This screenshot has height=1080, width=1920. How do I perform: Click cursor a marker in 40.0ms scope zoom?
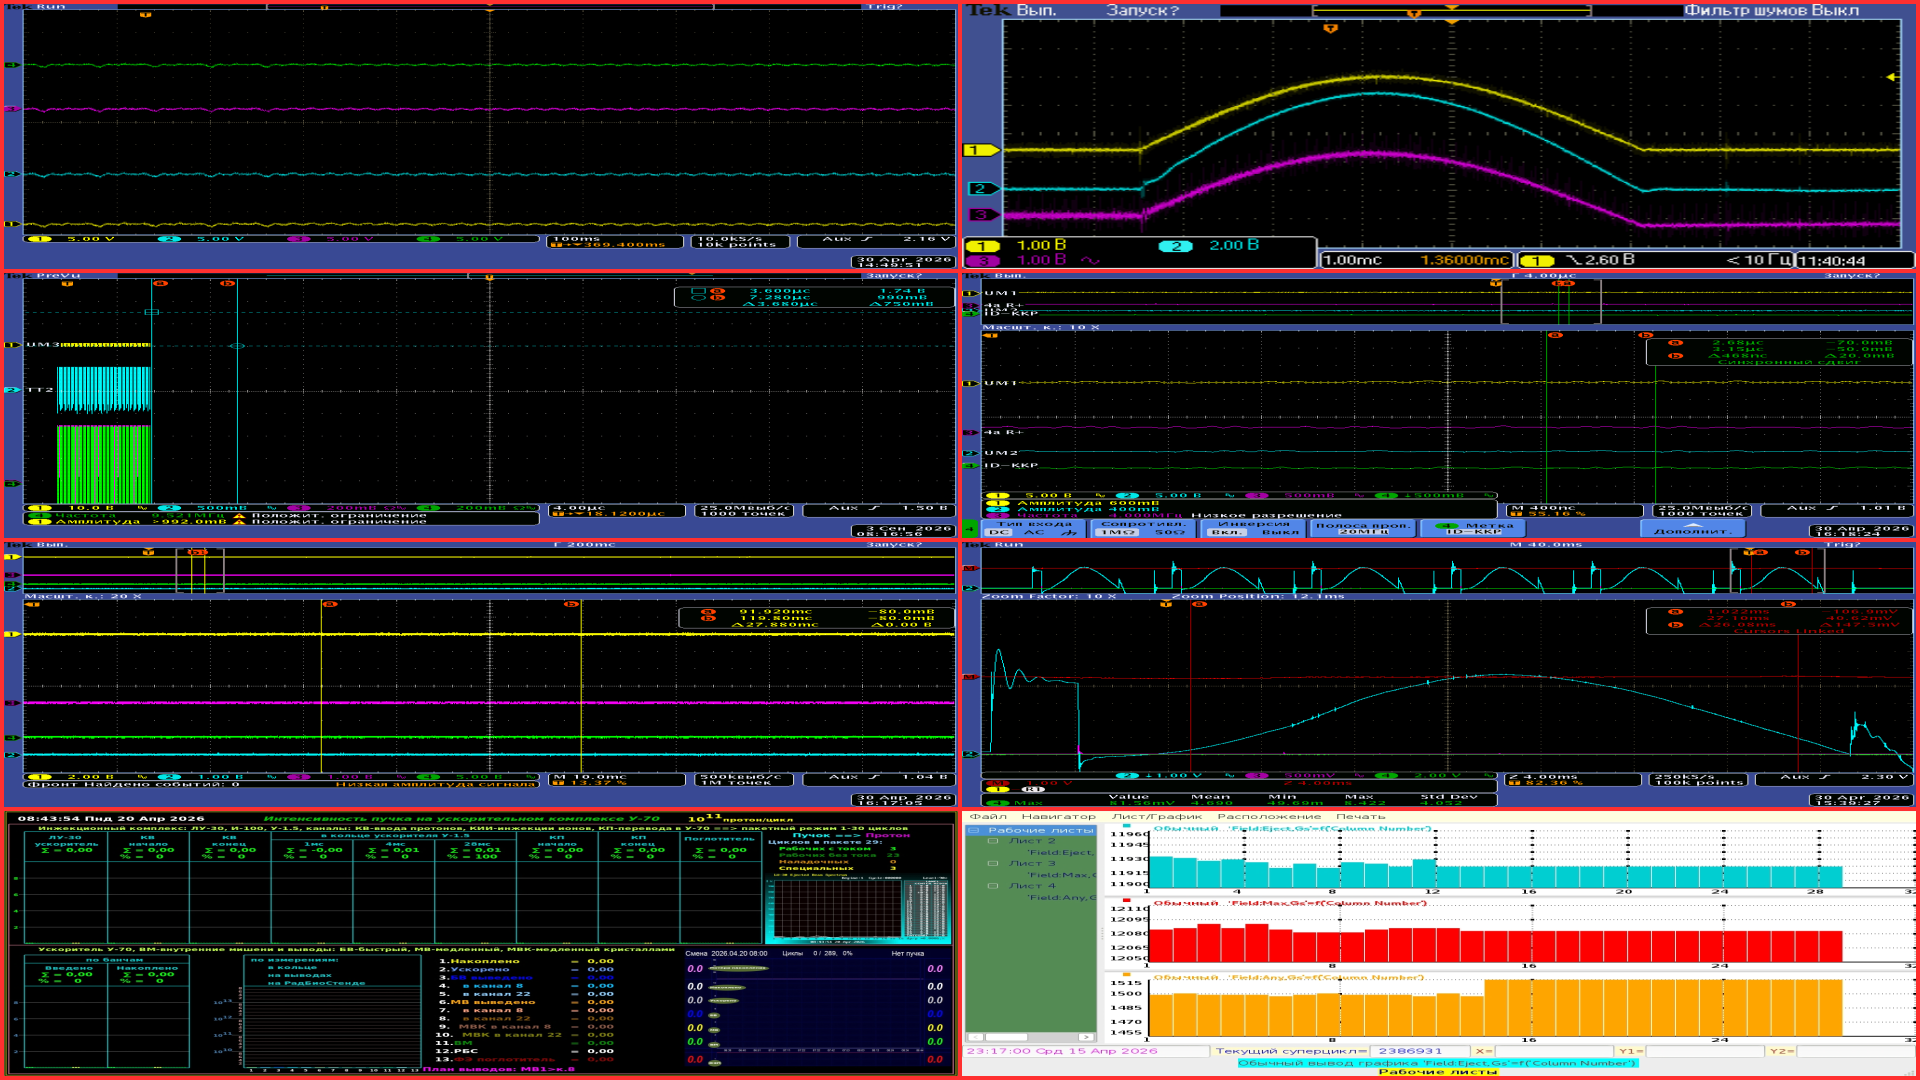1198,604
